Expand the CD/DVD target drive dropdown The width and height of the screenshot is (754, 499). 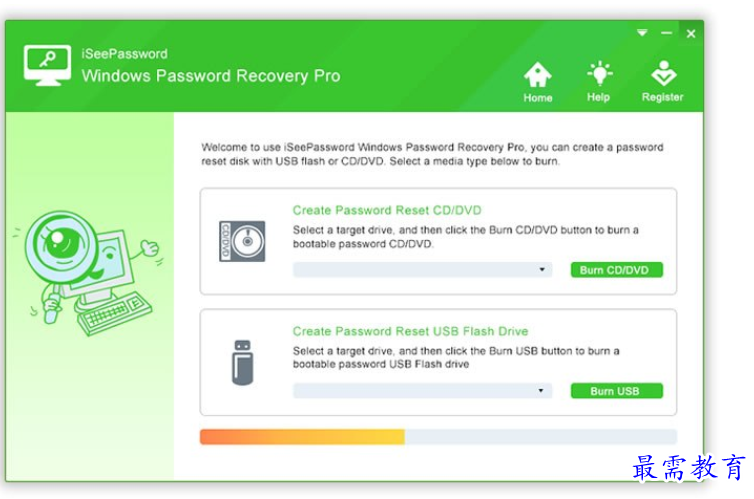(423, 270)
